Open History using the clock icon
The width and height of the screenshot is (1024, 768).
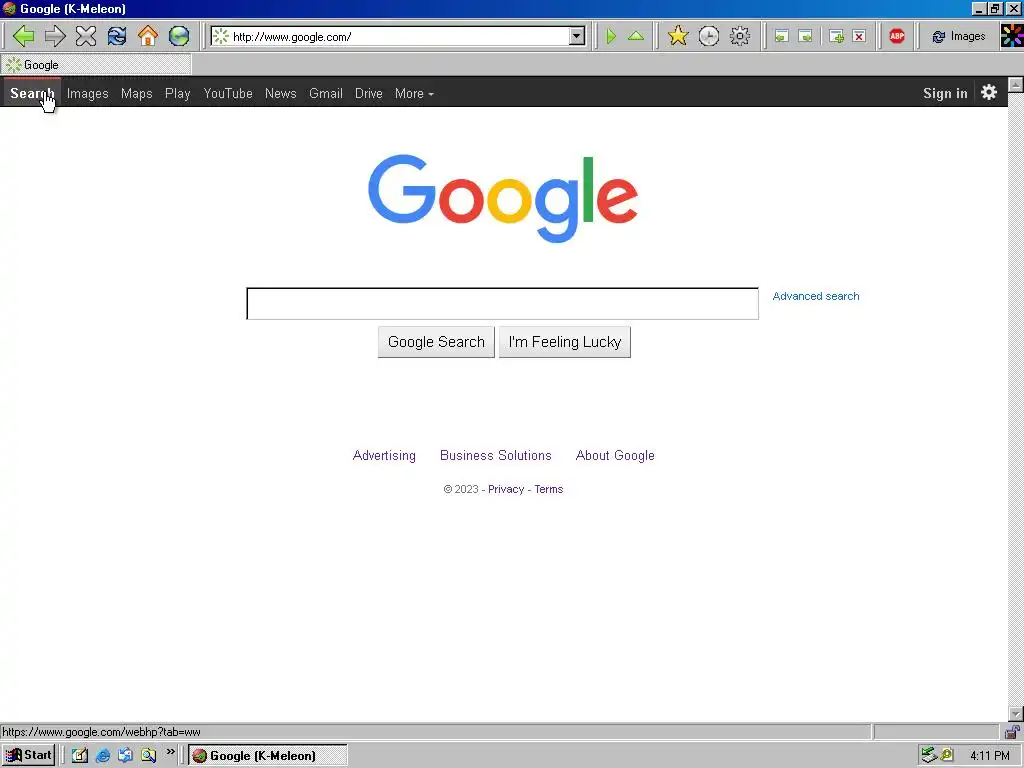[x=709, y=36]
